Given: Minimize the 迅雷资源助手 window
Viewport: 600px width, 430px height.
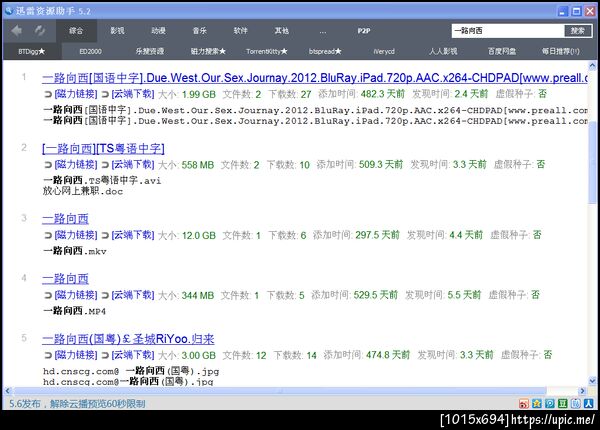Looking at the screenshot, I should click(562, 11).
